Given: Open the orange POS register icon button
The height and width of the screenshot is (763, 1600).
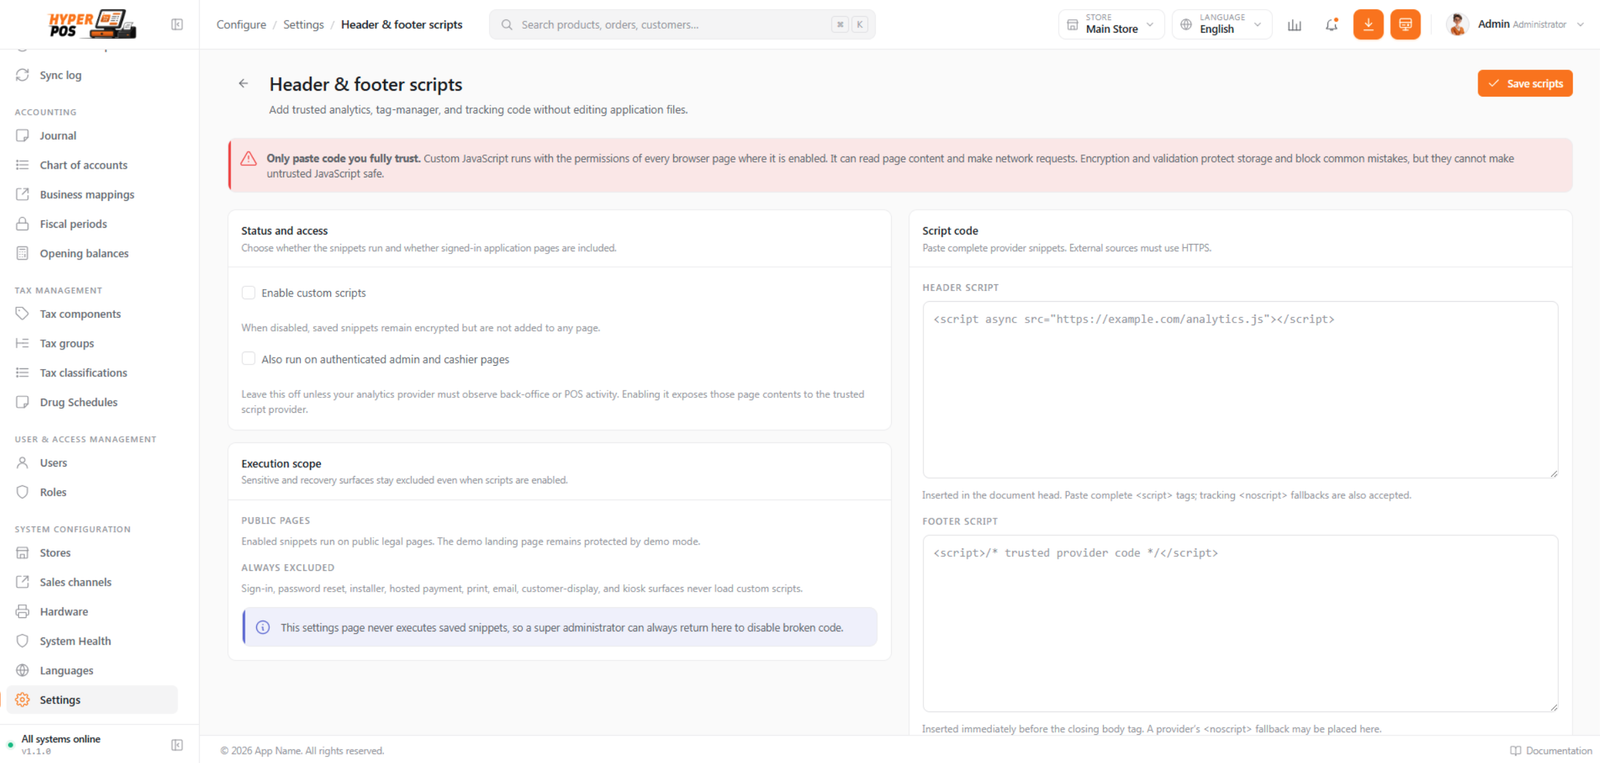Looking at the screenshot, I should [1405, 24].
